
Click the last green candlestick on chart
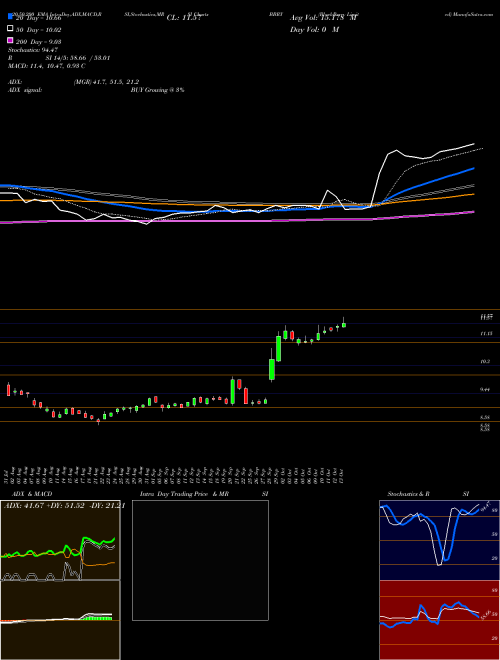click(344, 325)
